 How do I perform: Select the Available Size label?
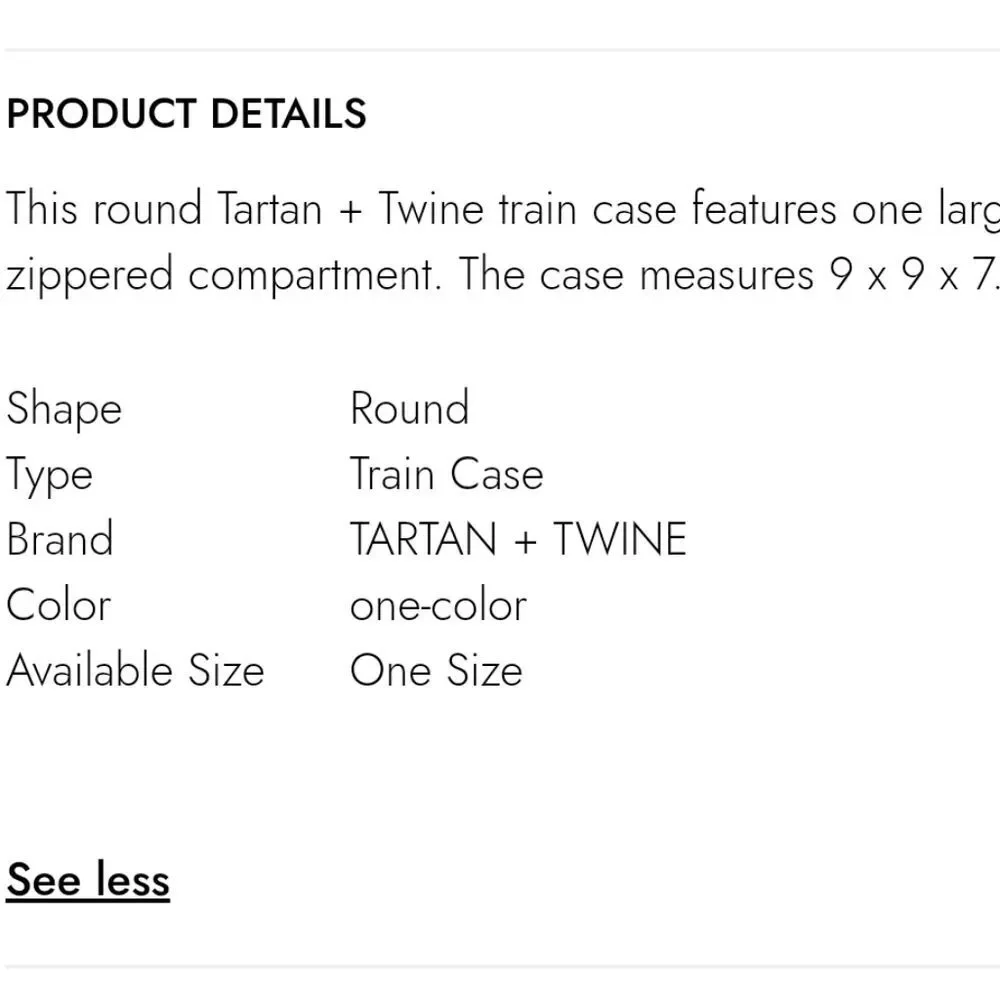tap(135, 670)
